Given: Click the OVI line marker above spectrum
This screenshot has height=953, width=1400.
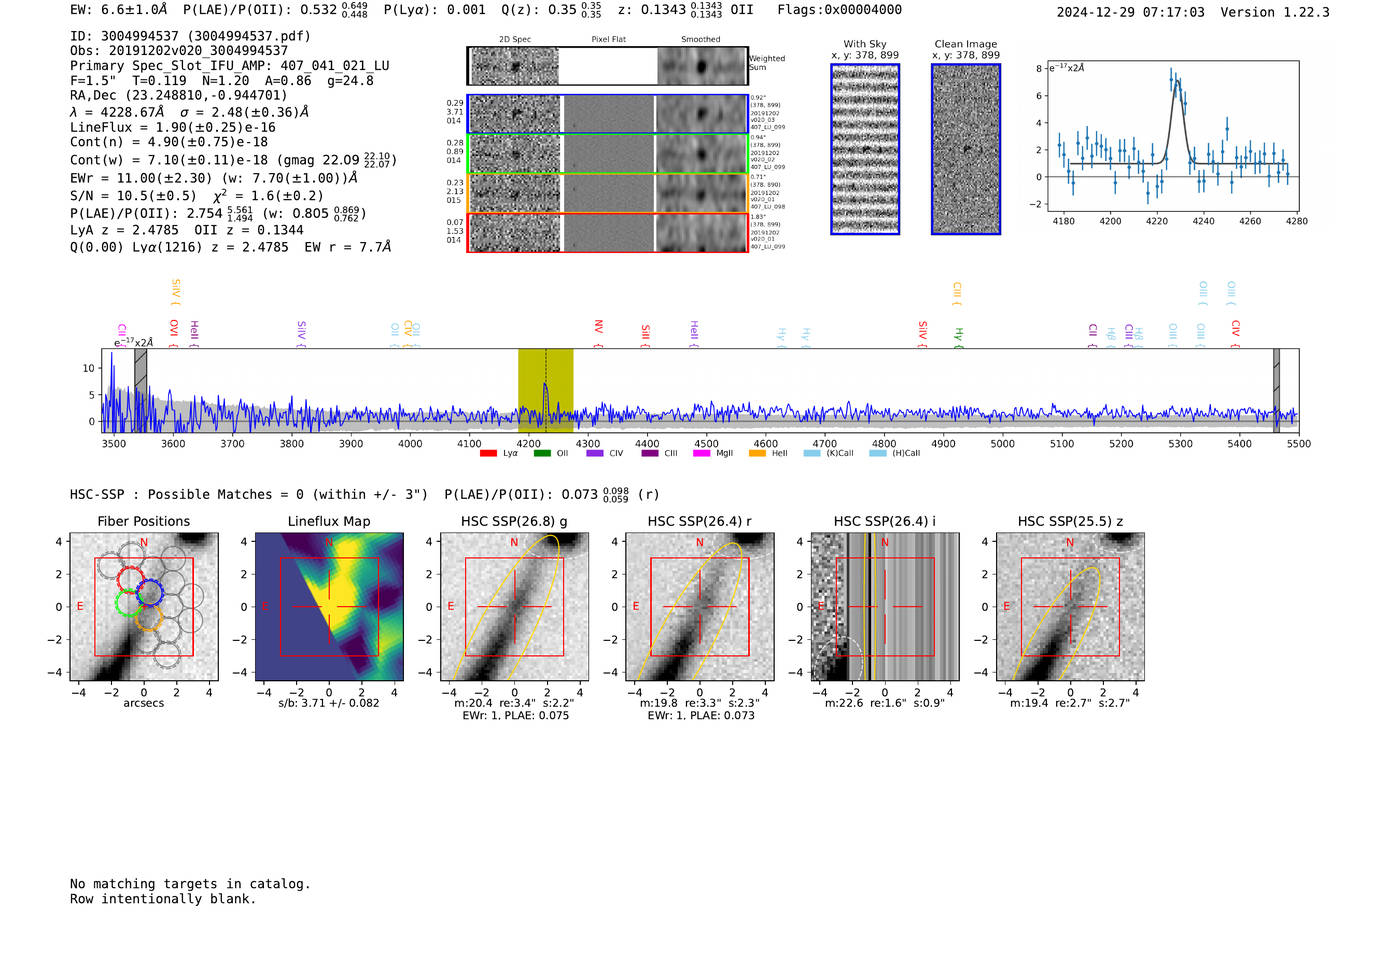Looking at the screenshot, I should (174, 333).
